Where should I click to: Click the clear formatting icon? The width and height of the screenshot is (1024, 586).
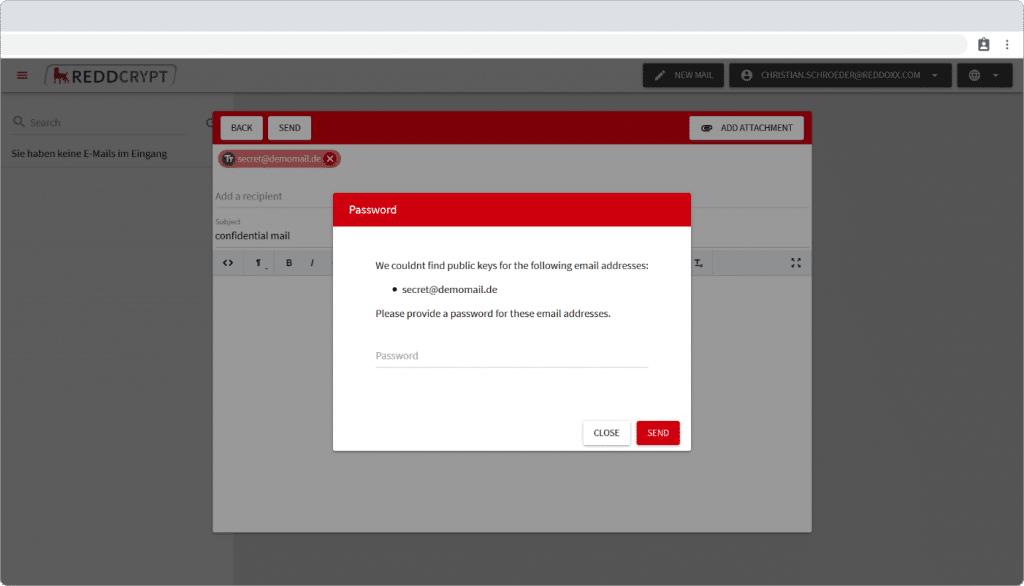tap(699, 263)
